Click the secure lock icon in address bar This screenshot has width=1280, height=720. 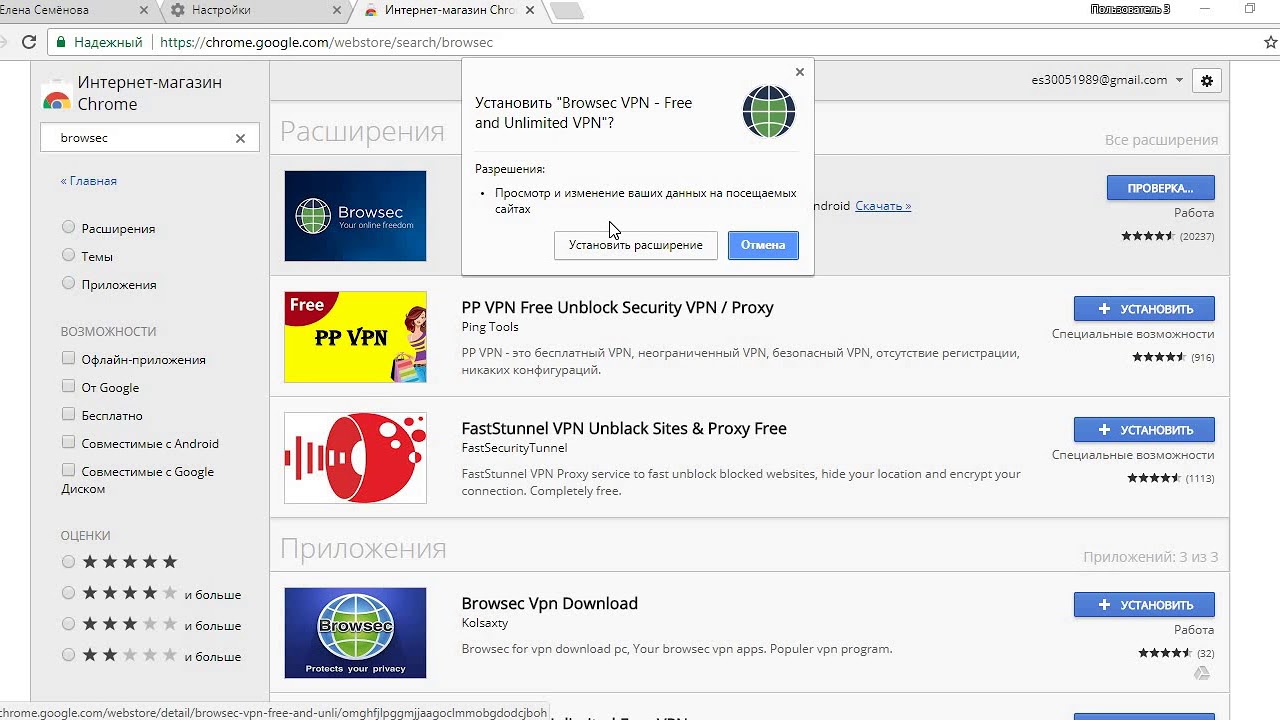point(62,42)
